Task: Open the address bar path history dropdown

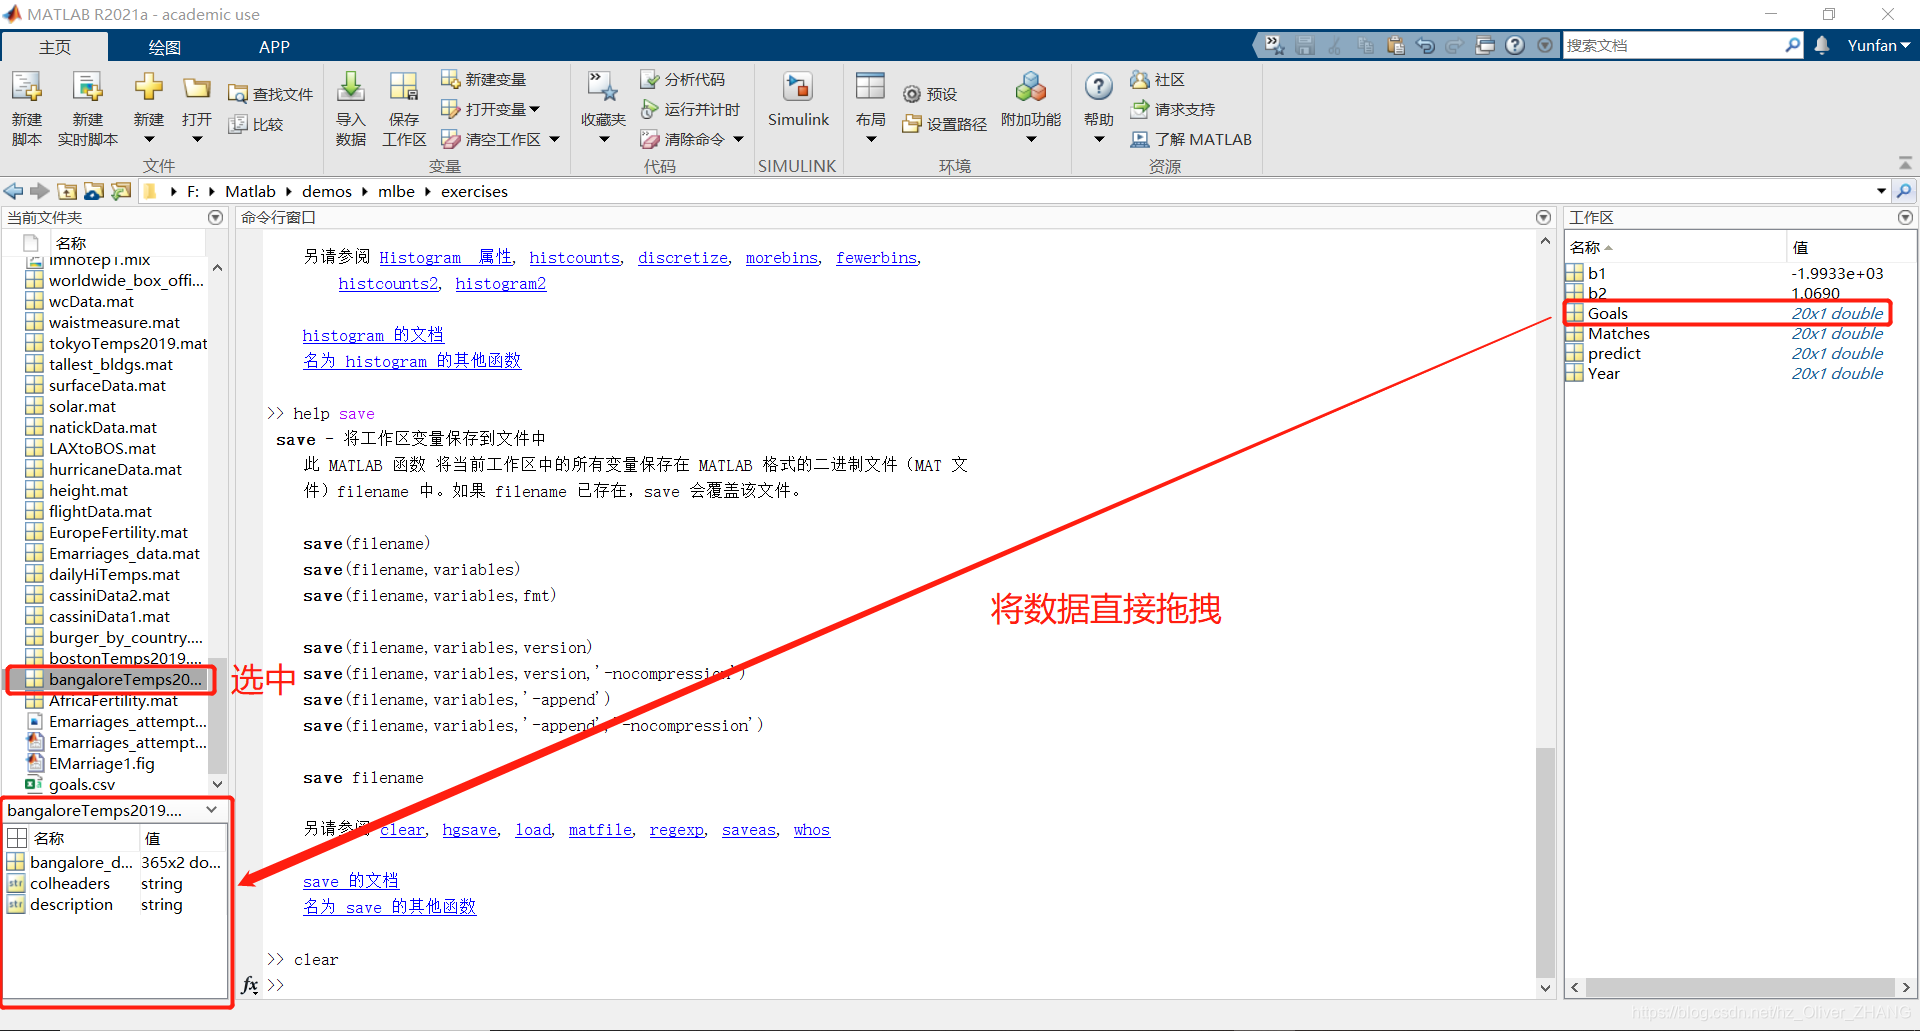Action: tap(1881, 191)
